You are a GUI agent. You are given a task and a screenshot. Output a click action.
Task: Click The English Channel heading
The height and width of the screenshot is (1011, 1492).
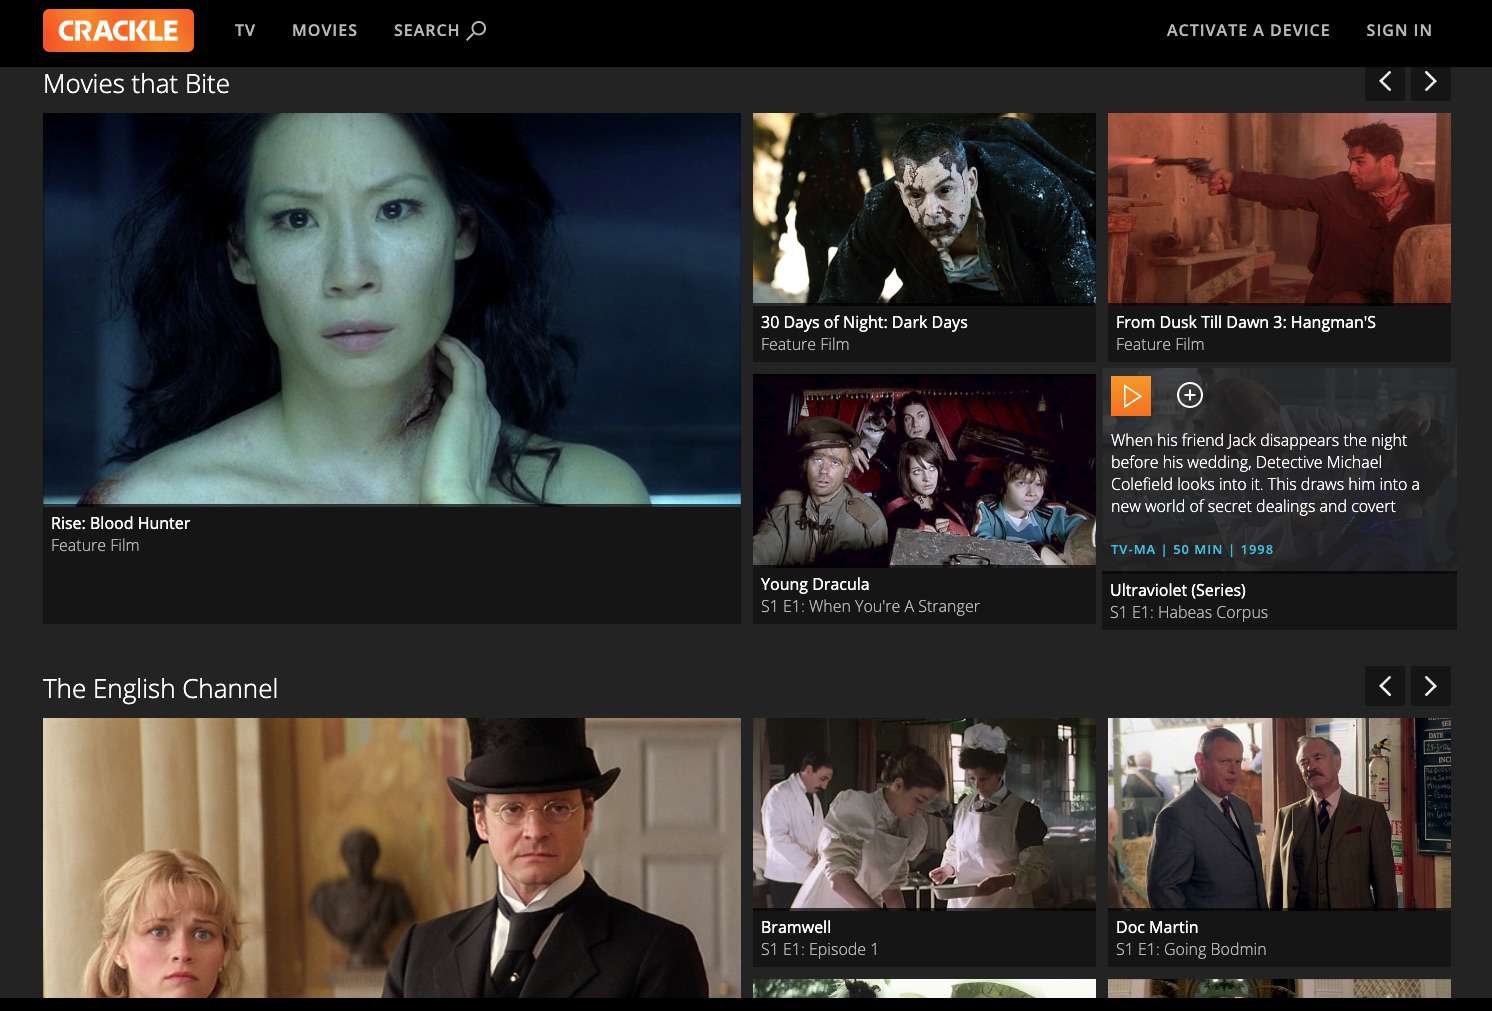click(160, 689)
